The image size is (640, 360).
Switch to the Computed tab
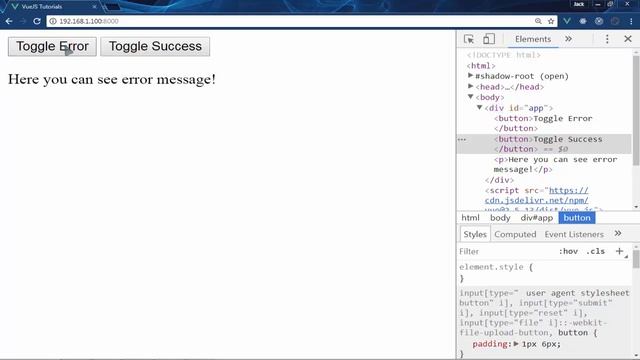(x=515, y=234)
